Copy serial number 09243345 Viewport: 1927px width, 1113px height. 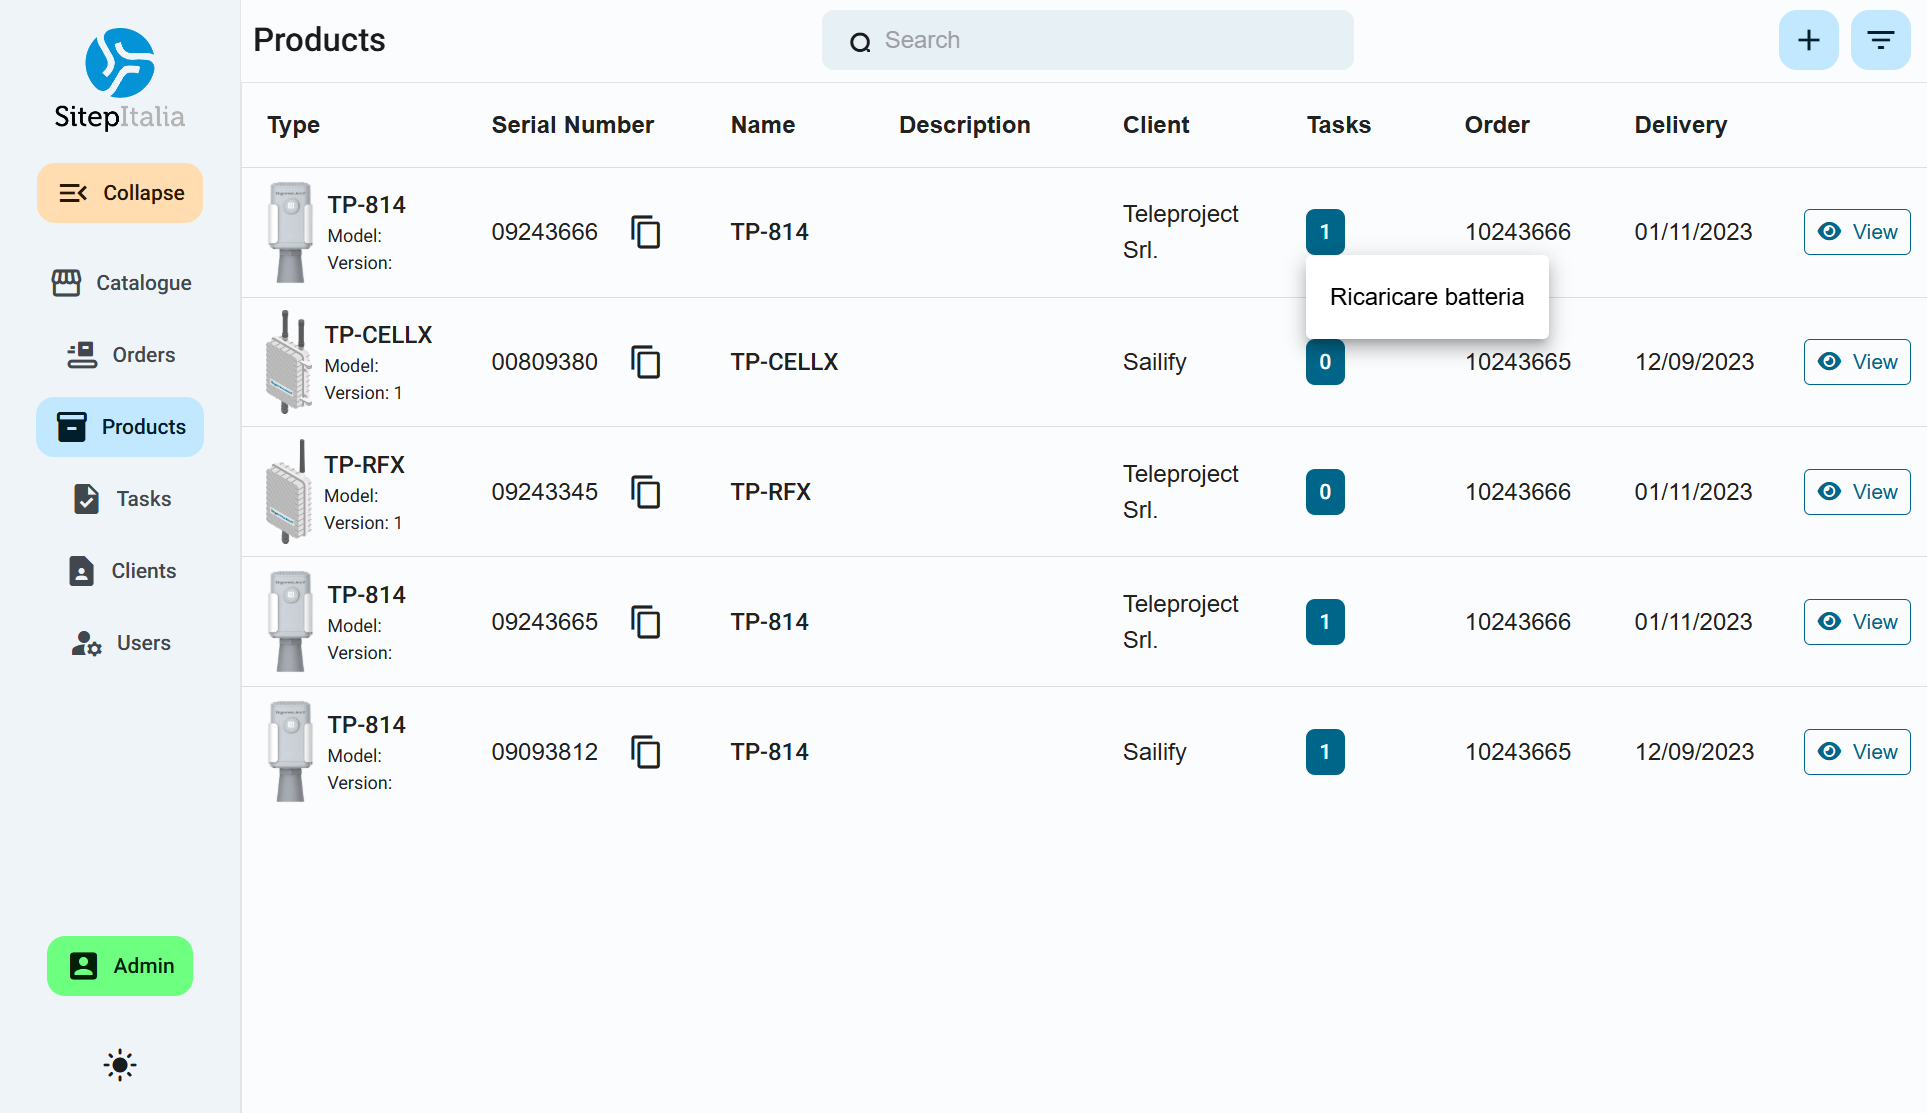coord(646,492)
